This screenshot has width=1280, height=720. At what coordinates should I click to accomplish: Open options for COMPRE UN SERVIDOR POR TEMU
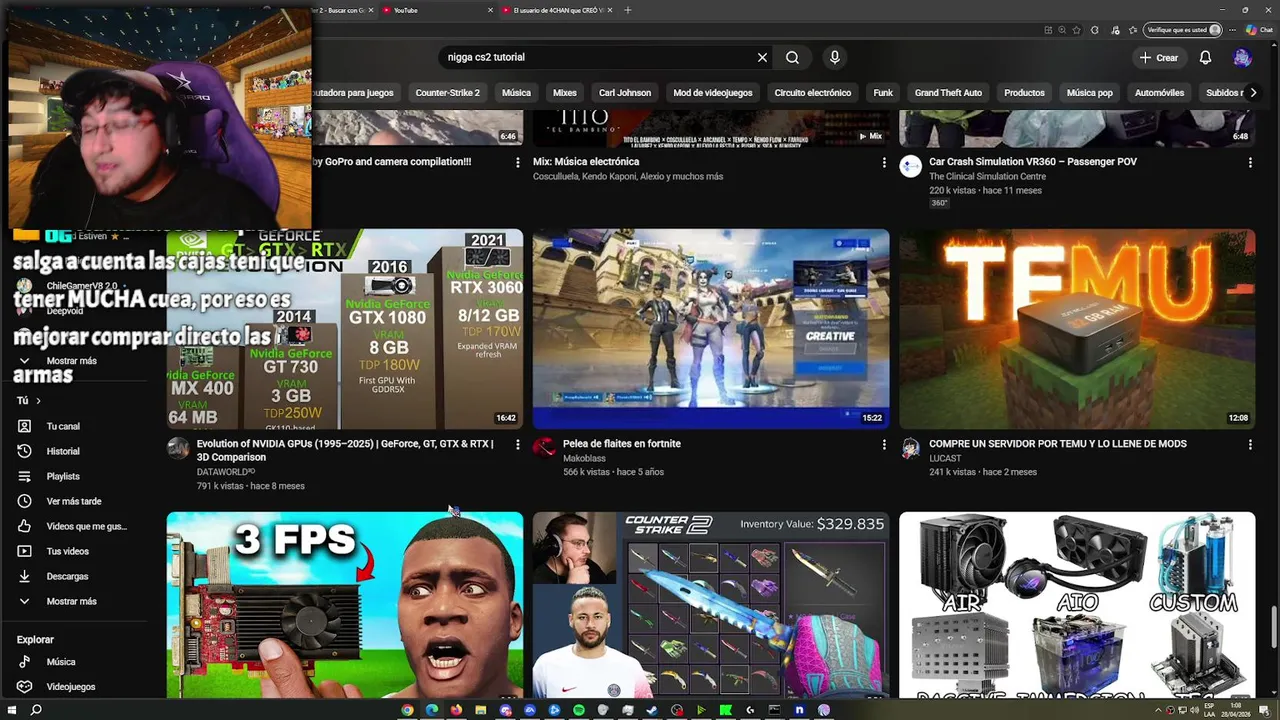click(1250, 444)
